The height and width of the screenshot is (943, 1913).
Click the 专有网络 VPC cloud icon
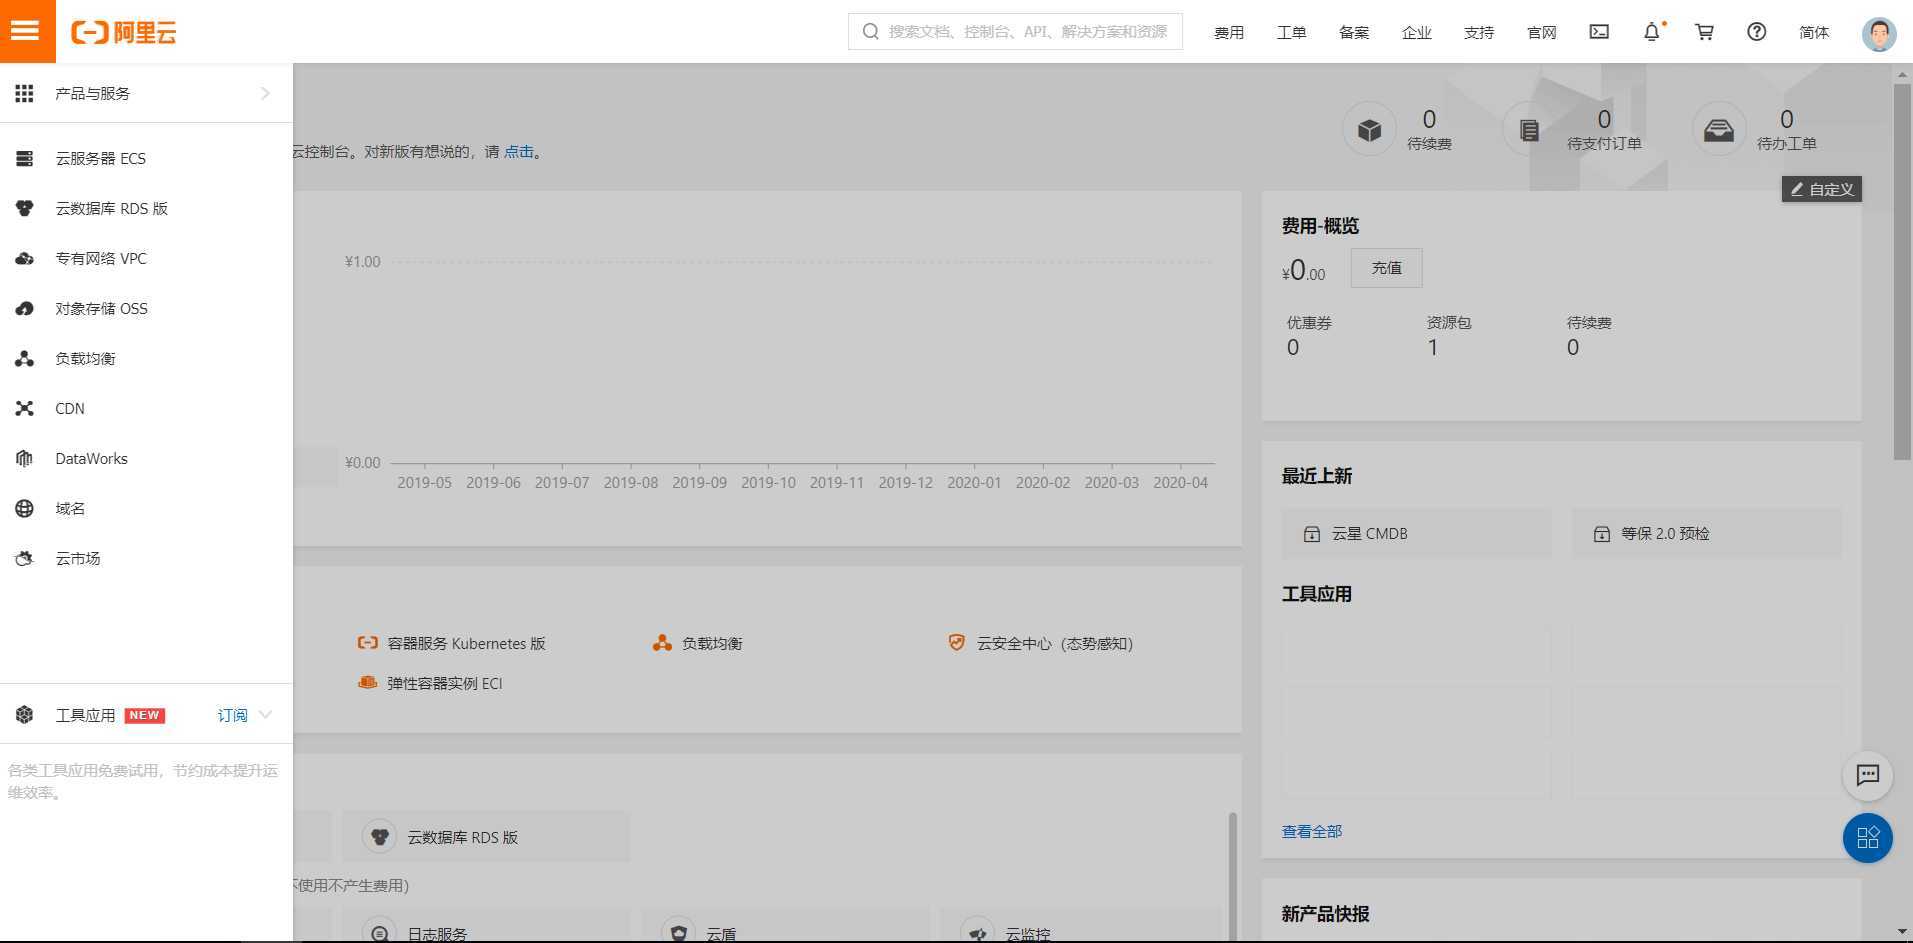25,258
